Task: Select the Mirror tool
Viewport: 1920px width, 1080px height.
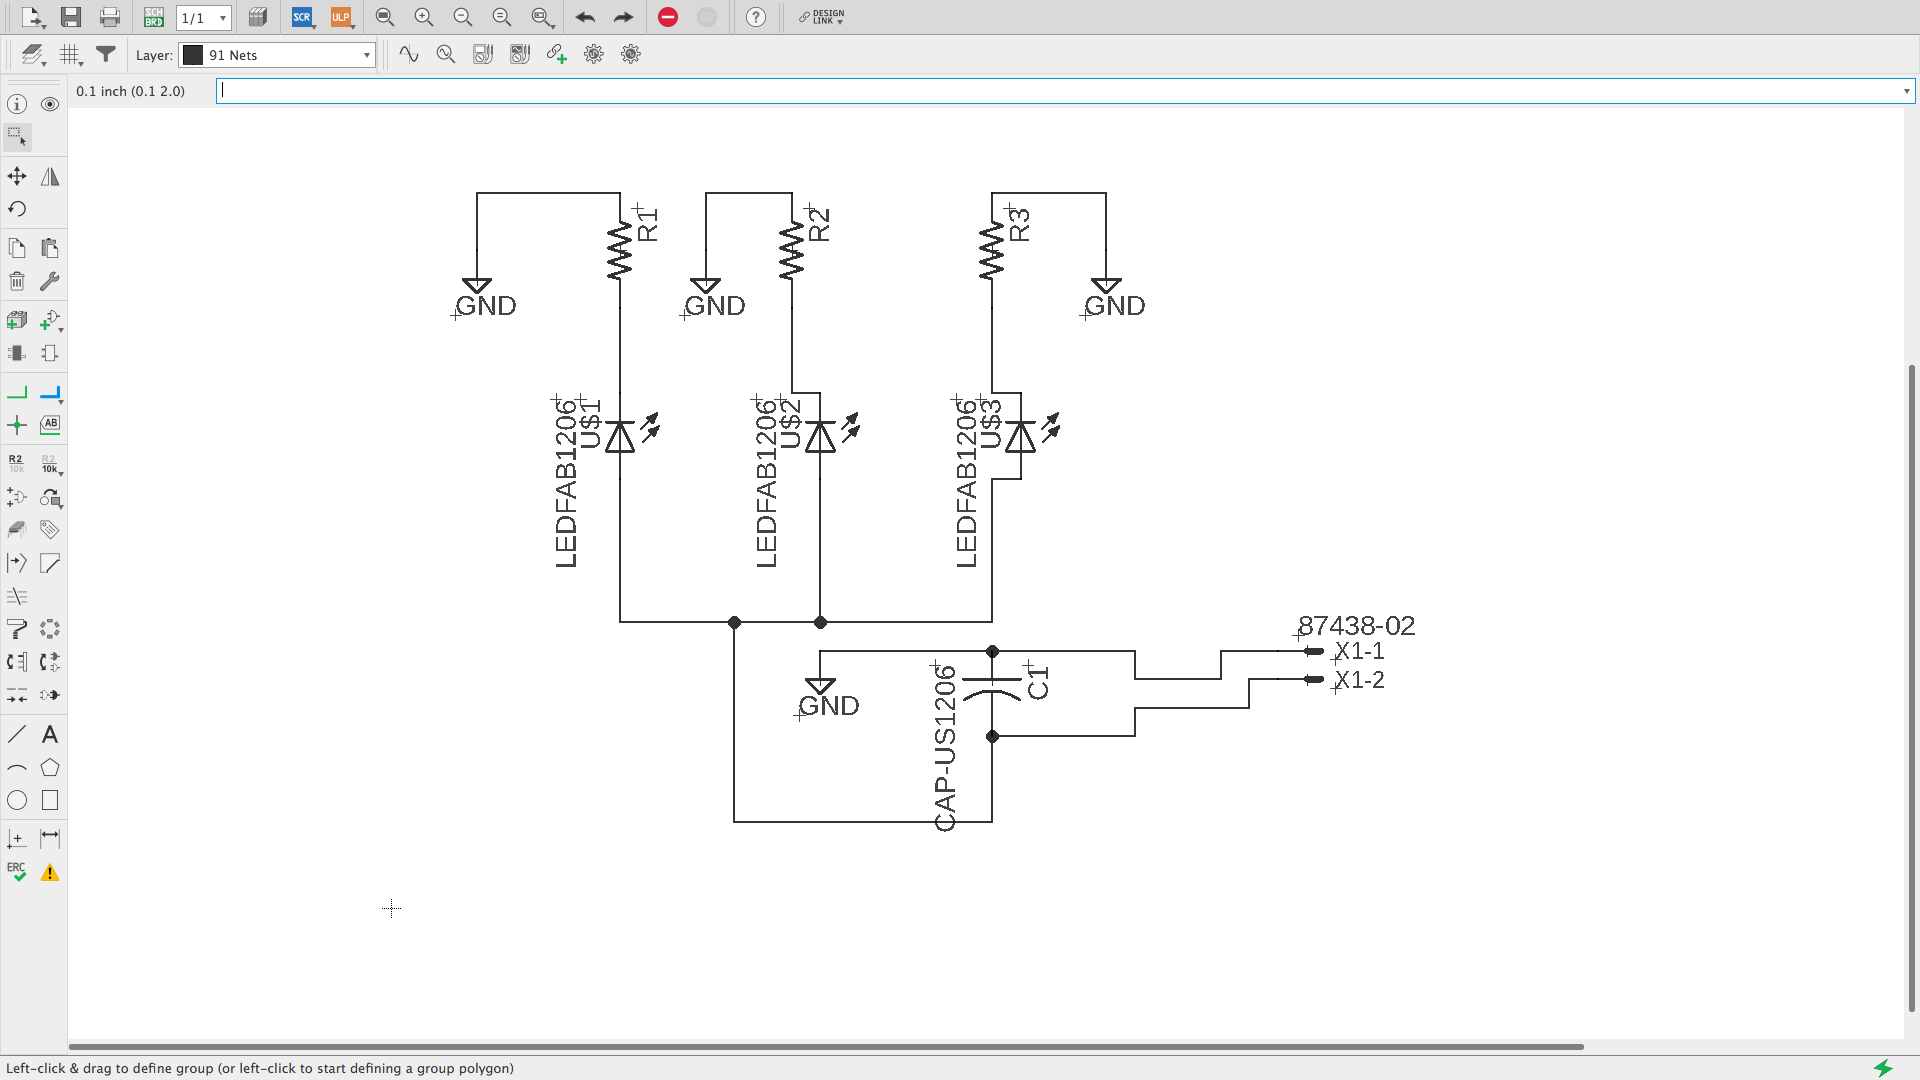Action: point(50,177)
